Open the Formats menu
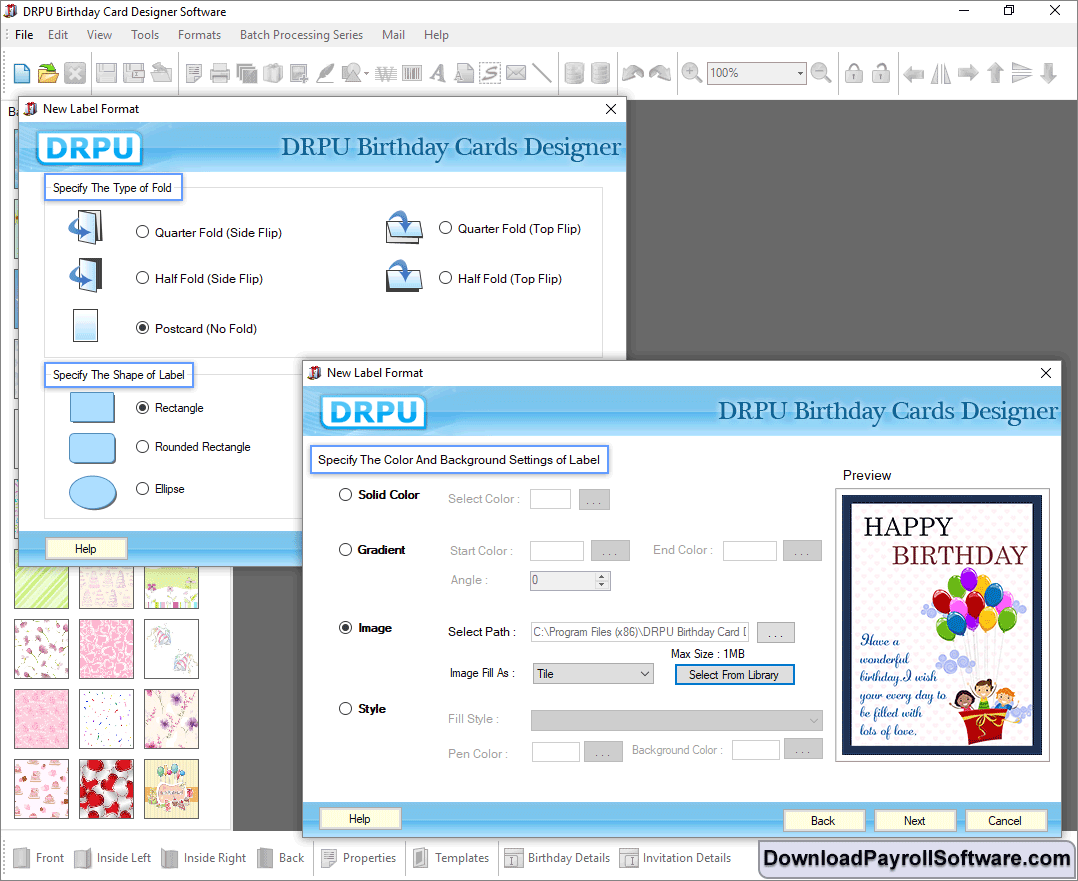This screenshot has height=881, width=1078. coord(199,34)
